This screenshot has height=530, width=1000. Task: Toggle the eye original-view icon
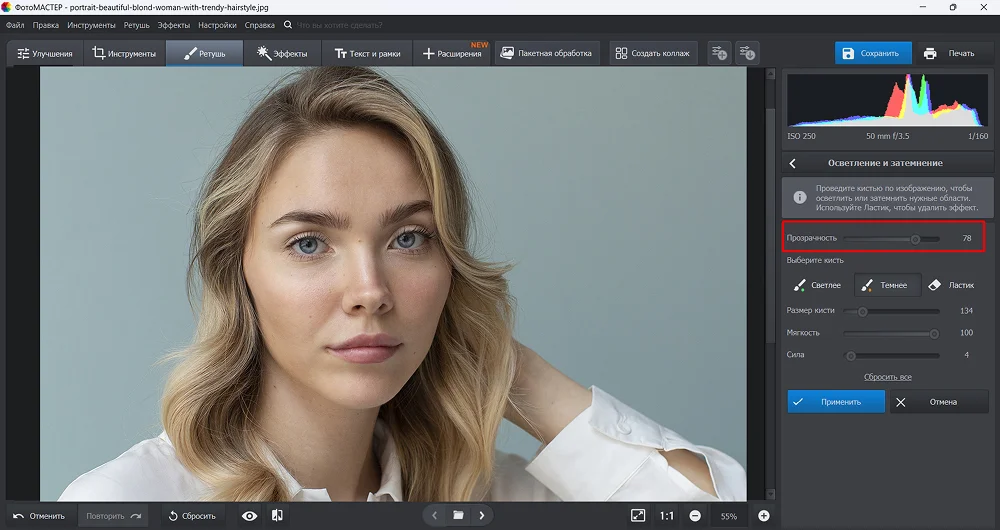click(x=249, y=516)
